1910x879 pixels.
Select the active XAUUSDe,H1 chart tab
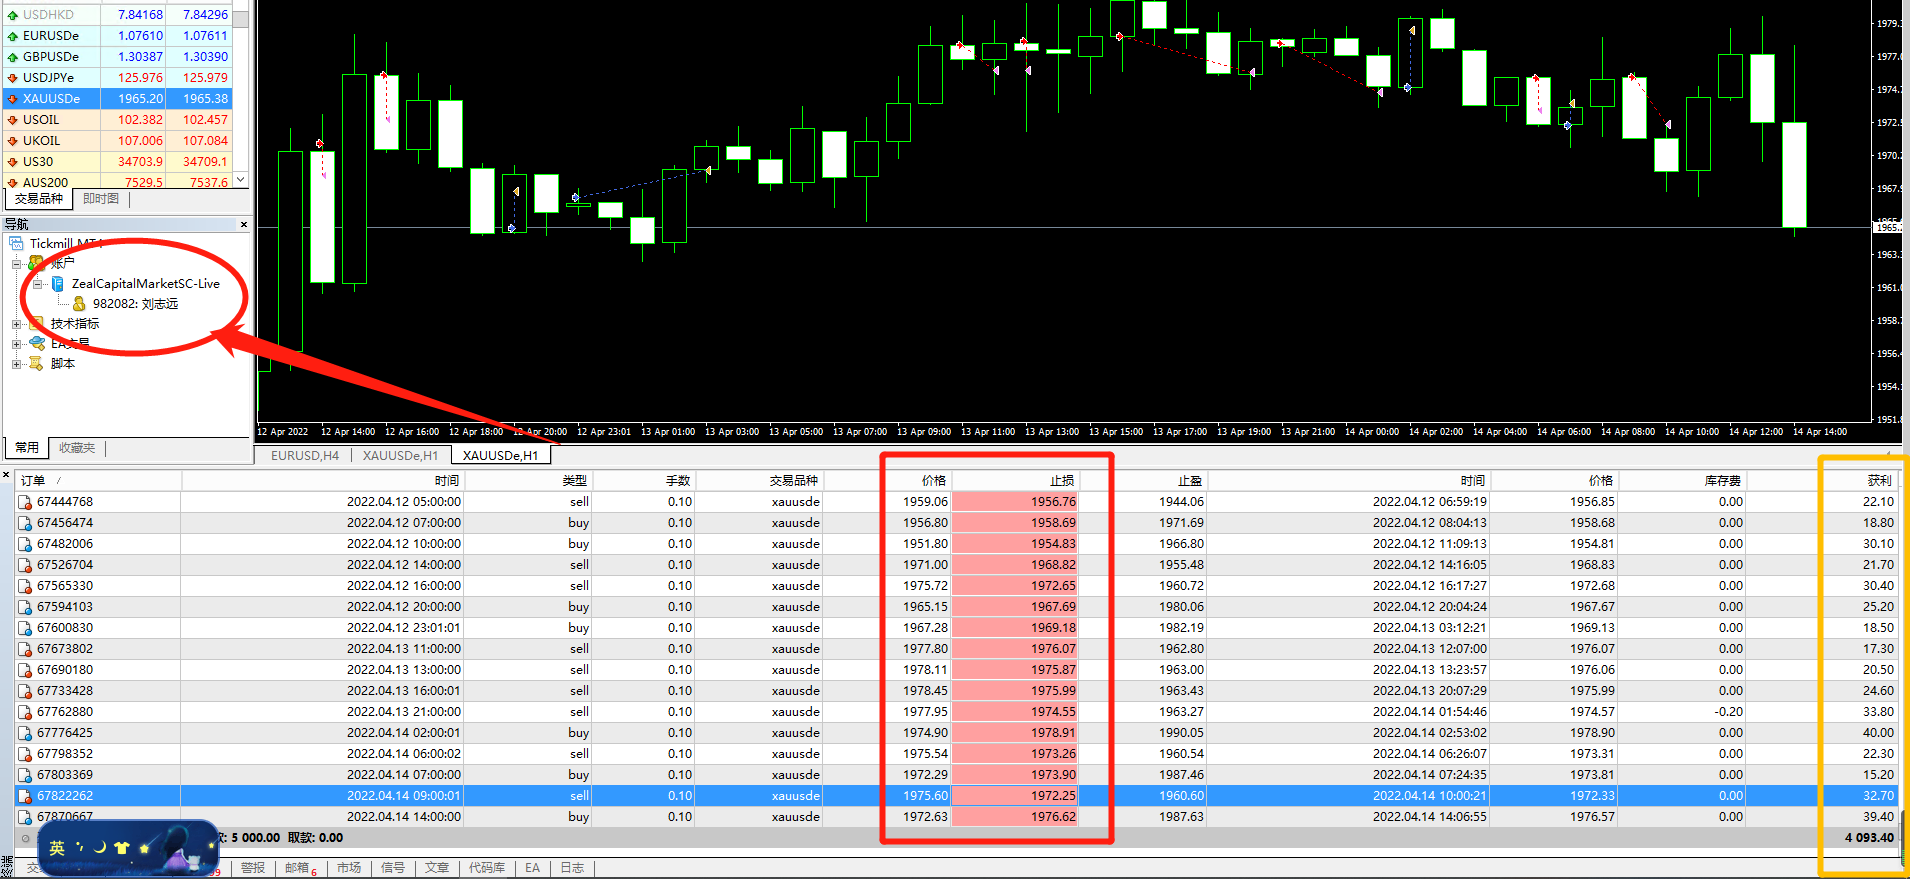pos(500,456)
